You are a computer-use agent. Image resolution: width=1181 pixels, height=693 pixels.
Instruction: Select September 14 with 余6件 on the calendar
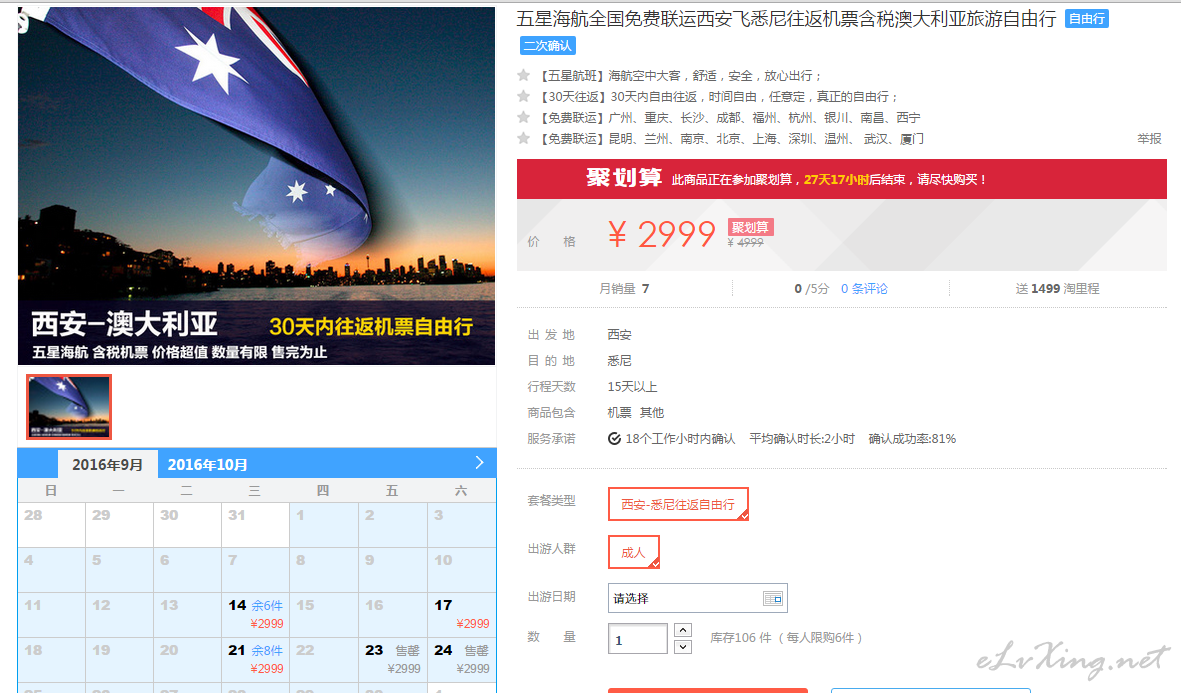point(255,615)
